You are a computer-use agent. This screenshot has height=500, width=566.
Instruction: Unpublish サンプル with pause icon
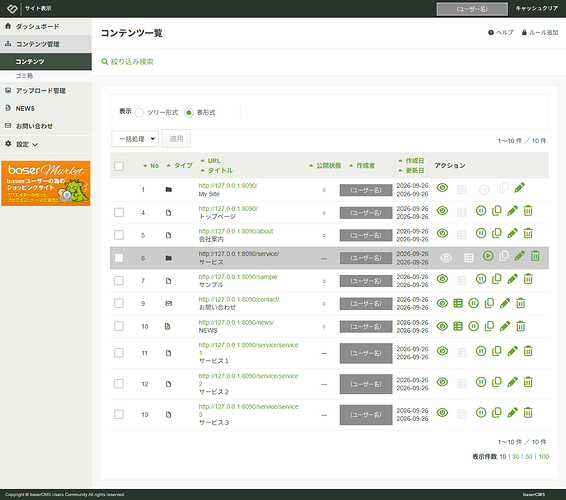(481, 279)
